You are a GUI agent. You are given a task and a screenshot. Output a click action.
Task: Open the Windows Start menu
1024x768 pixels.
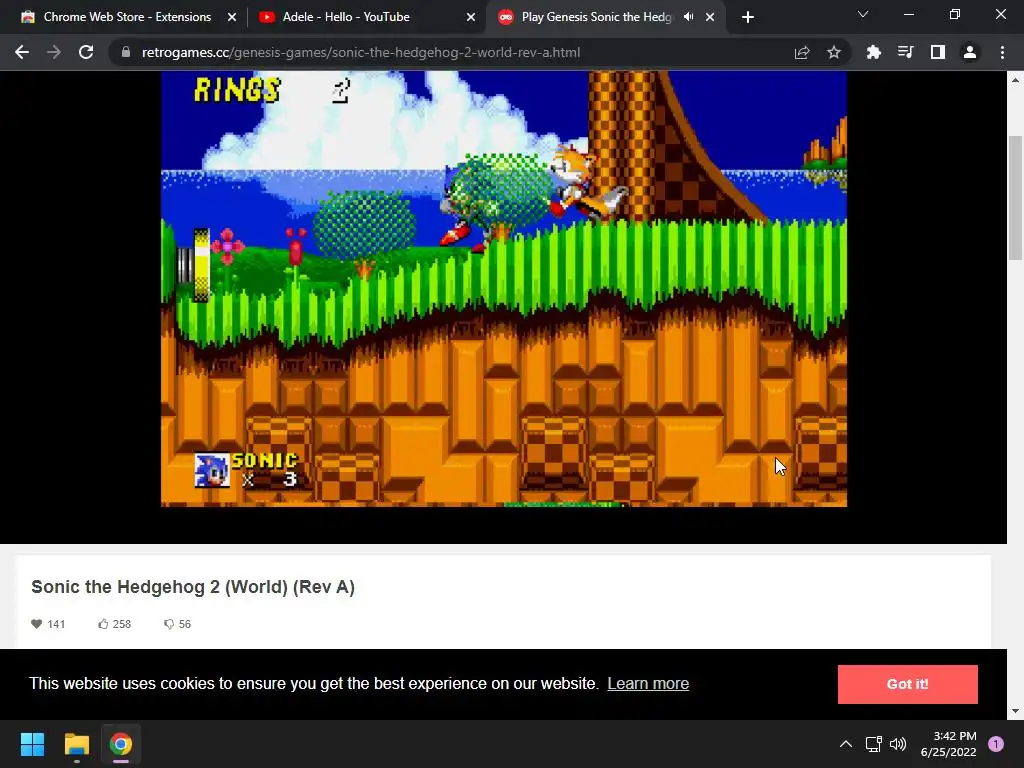click(32, 744)
